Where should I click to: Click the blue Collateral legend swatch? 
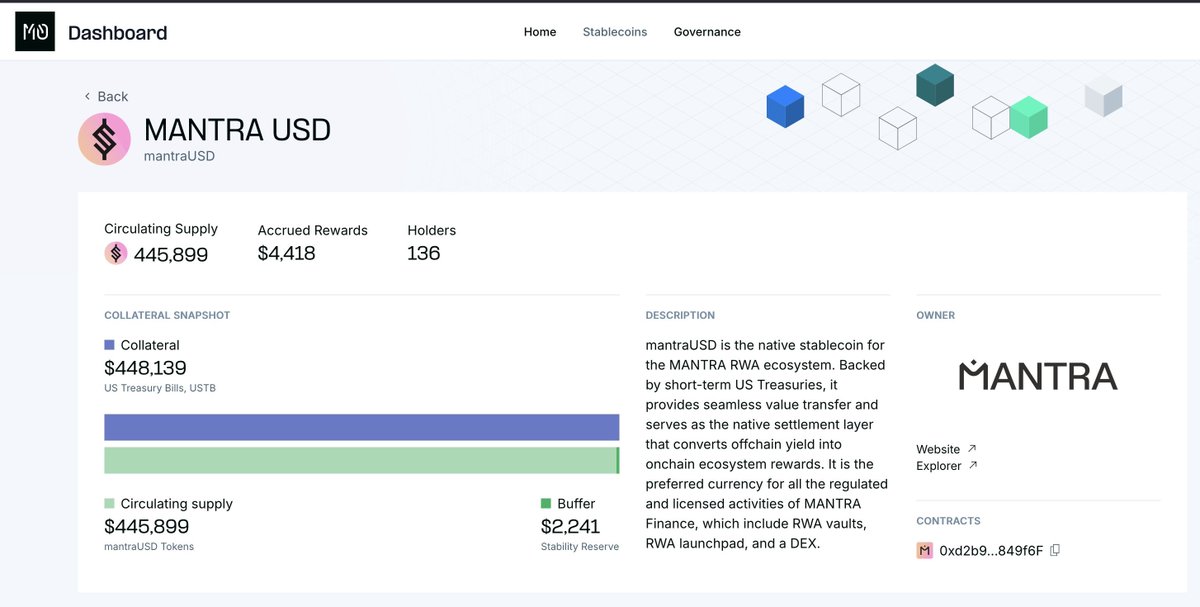109,345
